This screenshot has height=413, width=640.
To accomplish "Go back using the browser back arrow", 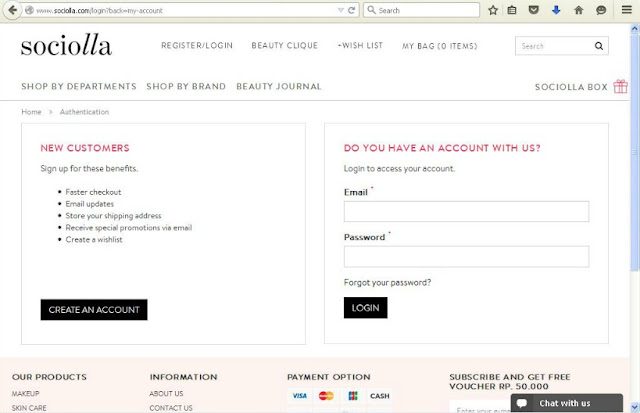I will pos(12,10).
